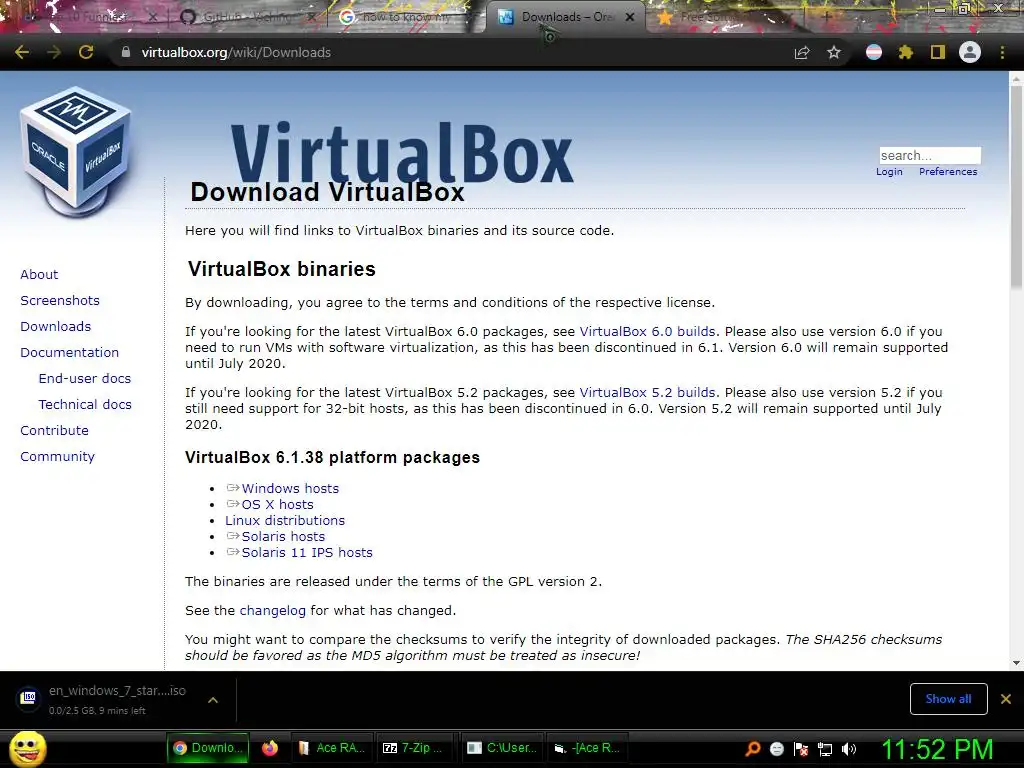Open the Screenshots sidebar link
The image size is (1024, 768).
[x=60, y=300]
